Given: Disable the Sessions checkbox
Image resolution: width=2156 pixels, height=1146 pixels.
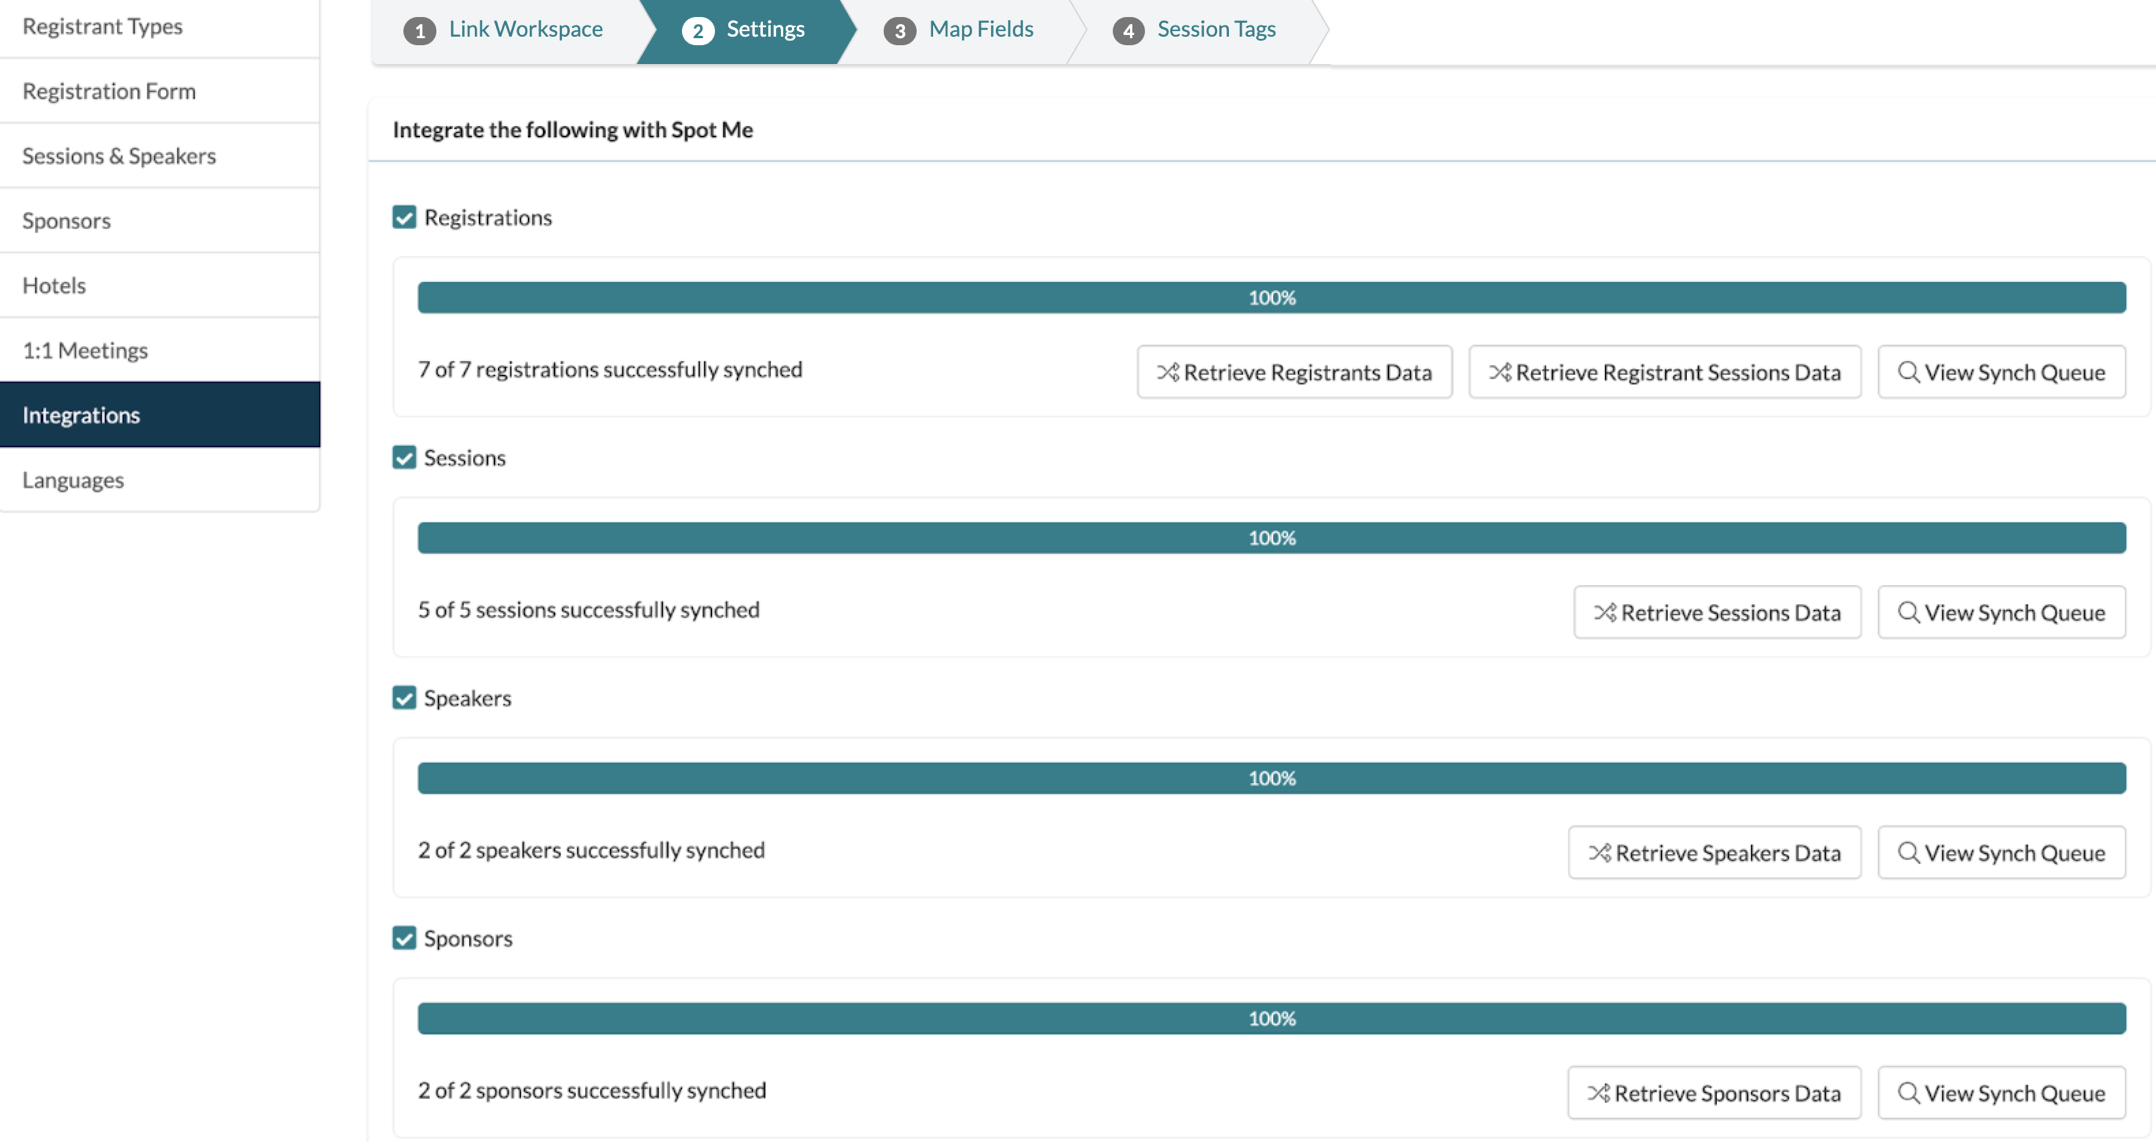Looking at the screenshot, I should [404, 457].
